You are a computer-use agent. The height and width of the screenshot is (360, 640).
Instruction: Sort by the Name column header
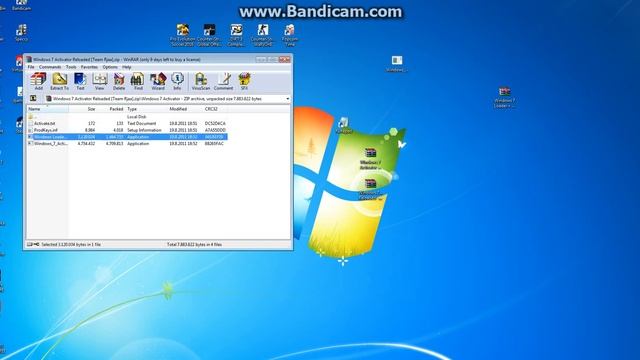[x=48, y=109]
